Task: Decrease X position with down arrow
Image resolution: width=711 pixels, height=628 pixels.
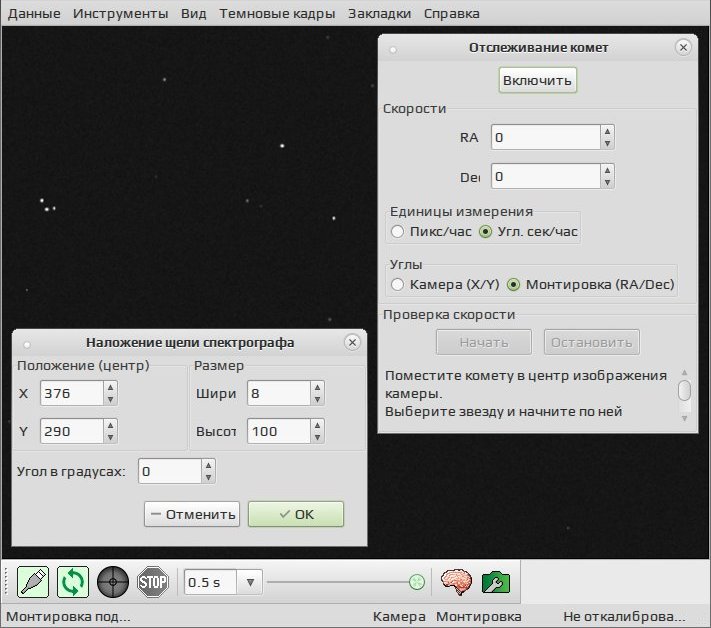Action: coord(111,399)
